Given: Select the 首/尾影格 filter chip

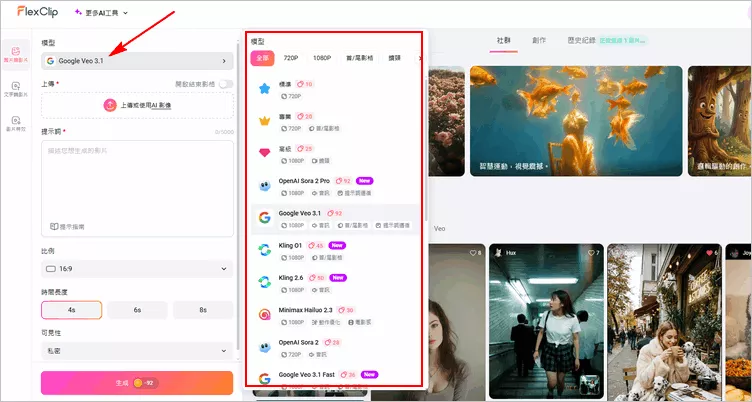Looking at the screenshot, I should 359,58.
